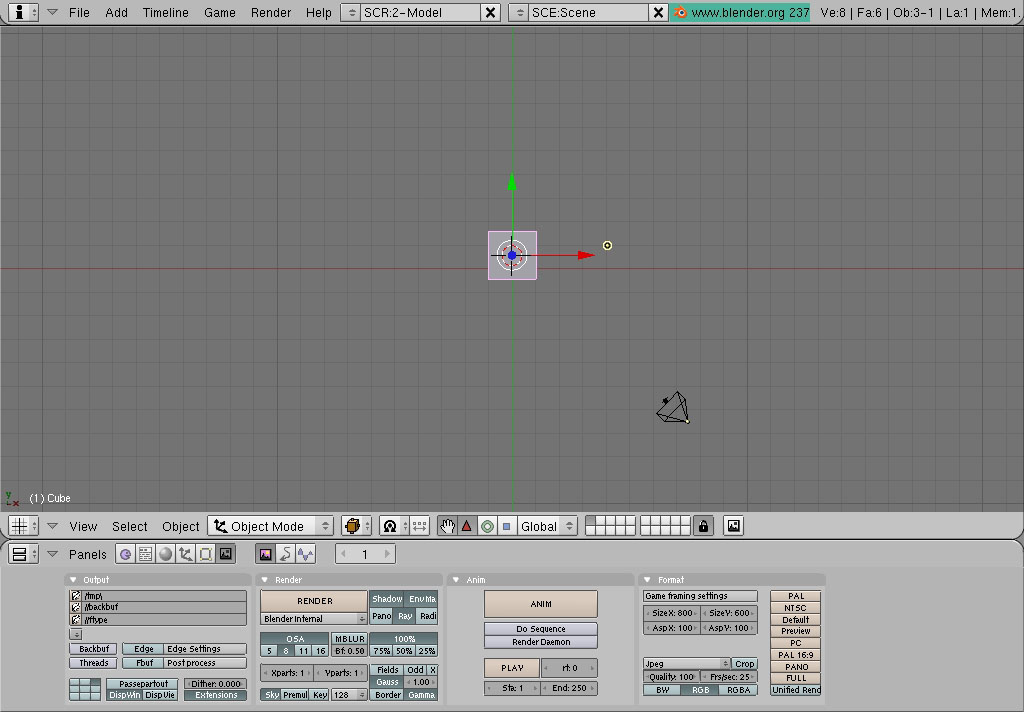
Task: Open the Select menu in 3D view header
Action: coord(129,526)
